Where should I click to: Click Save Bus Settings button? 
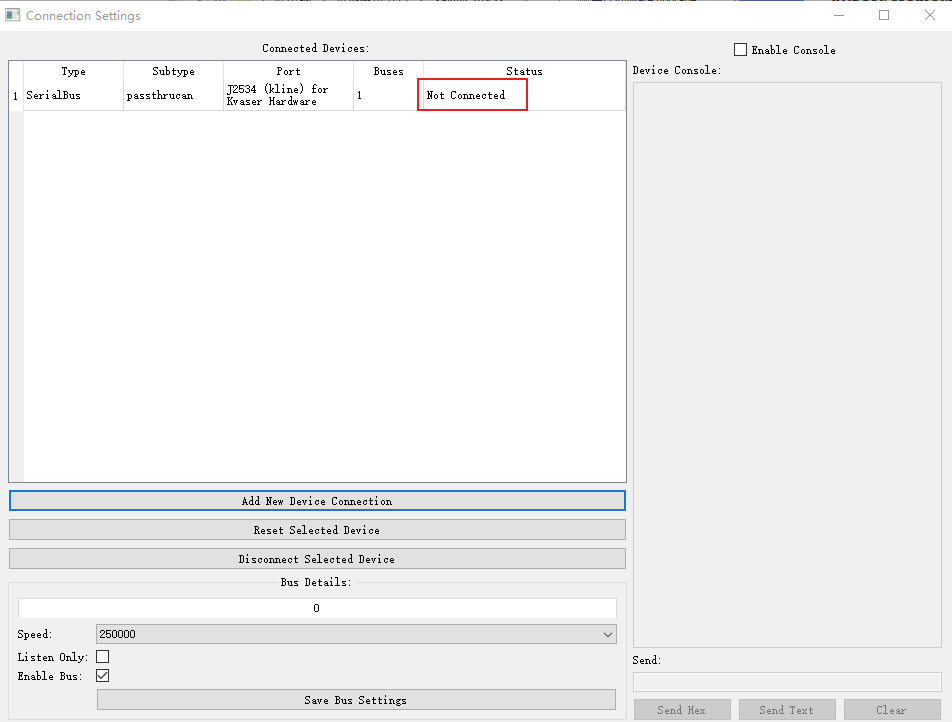click(356, 700)
